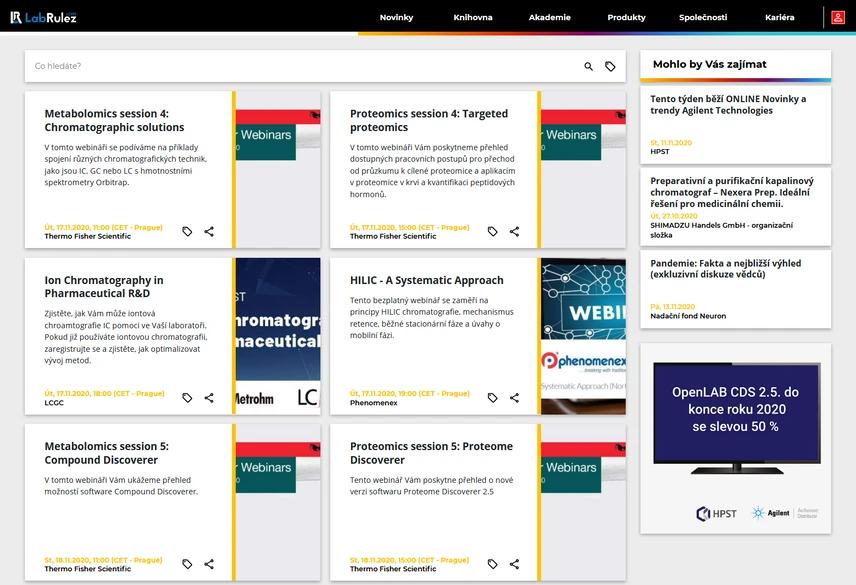Click the Proteomics session 4 Webinars thumbnail
This screenshot has width=856, height=585.
(x=583, y=170)
